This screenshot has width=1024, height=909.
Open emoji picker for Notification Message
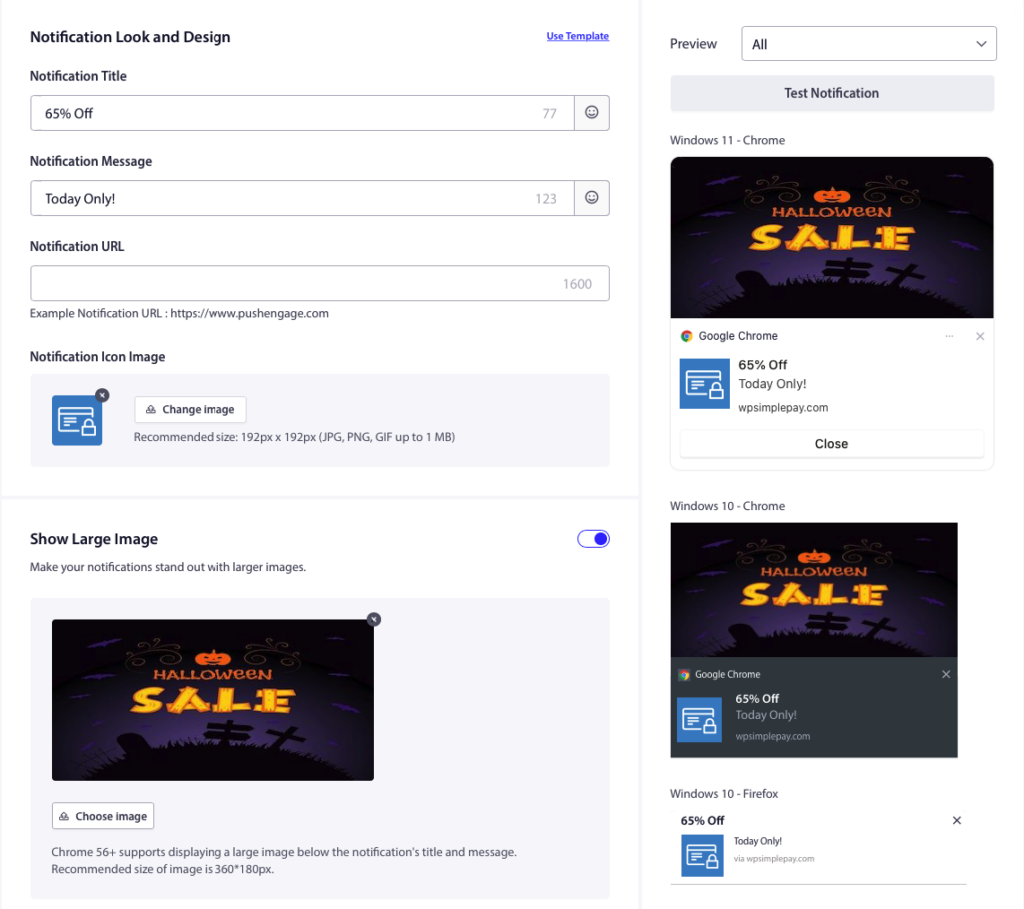[x=591, y=198]
